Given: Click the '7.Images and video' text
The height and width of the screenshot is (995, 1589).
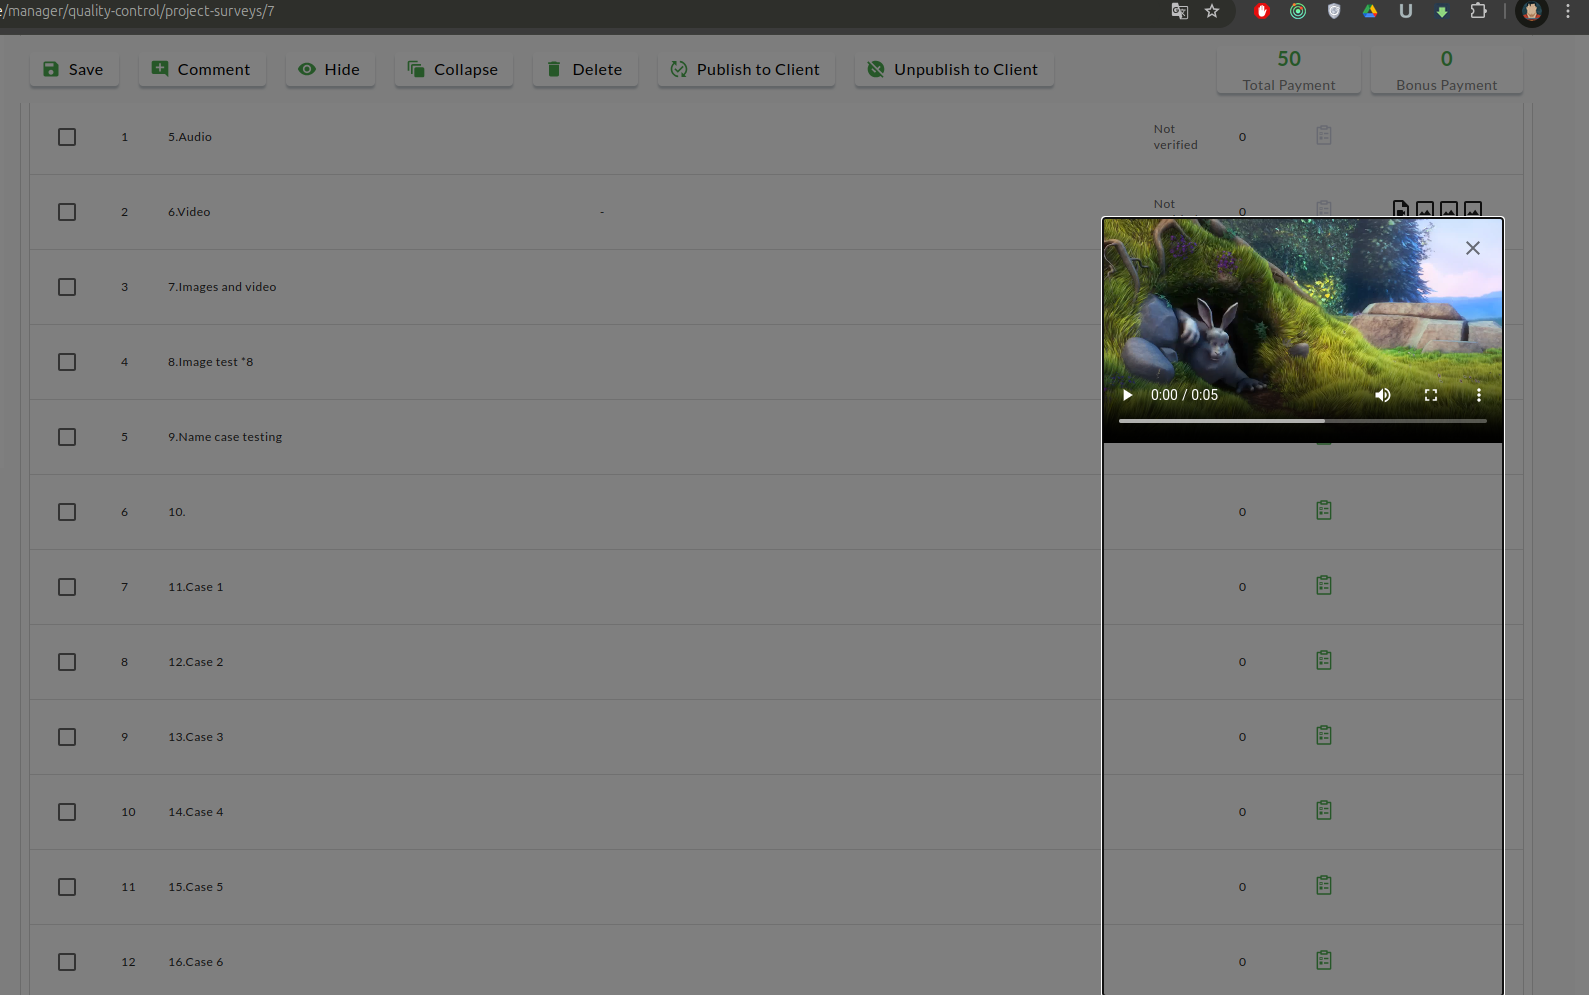Looking at the screenshot, I should [222, 287].
